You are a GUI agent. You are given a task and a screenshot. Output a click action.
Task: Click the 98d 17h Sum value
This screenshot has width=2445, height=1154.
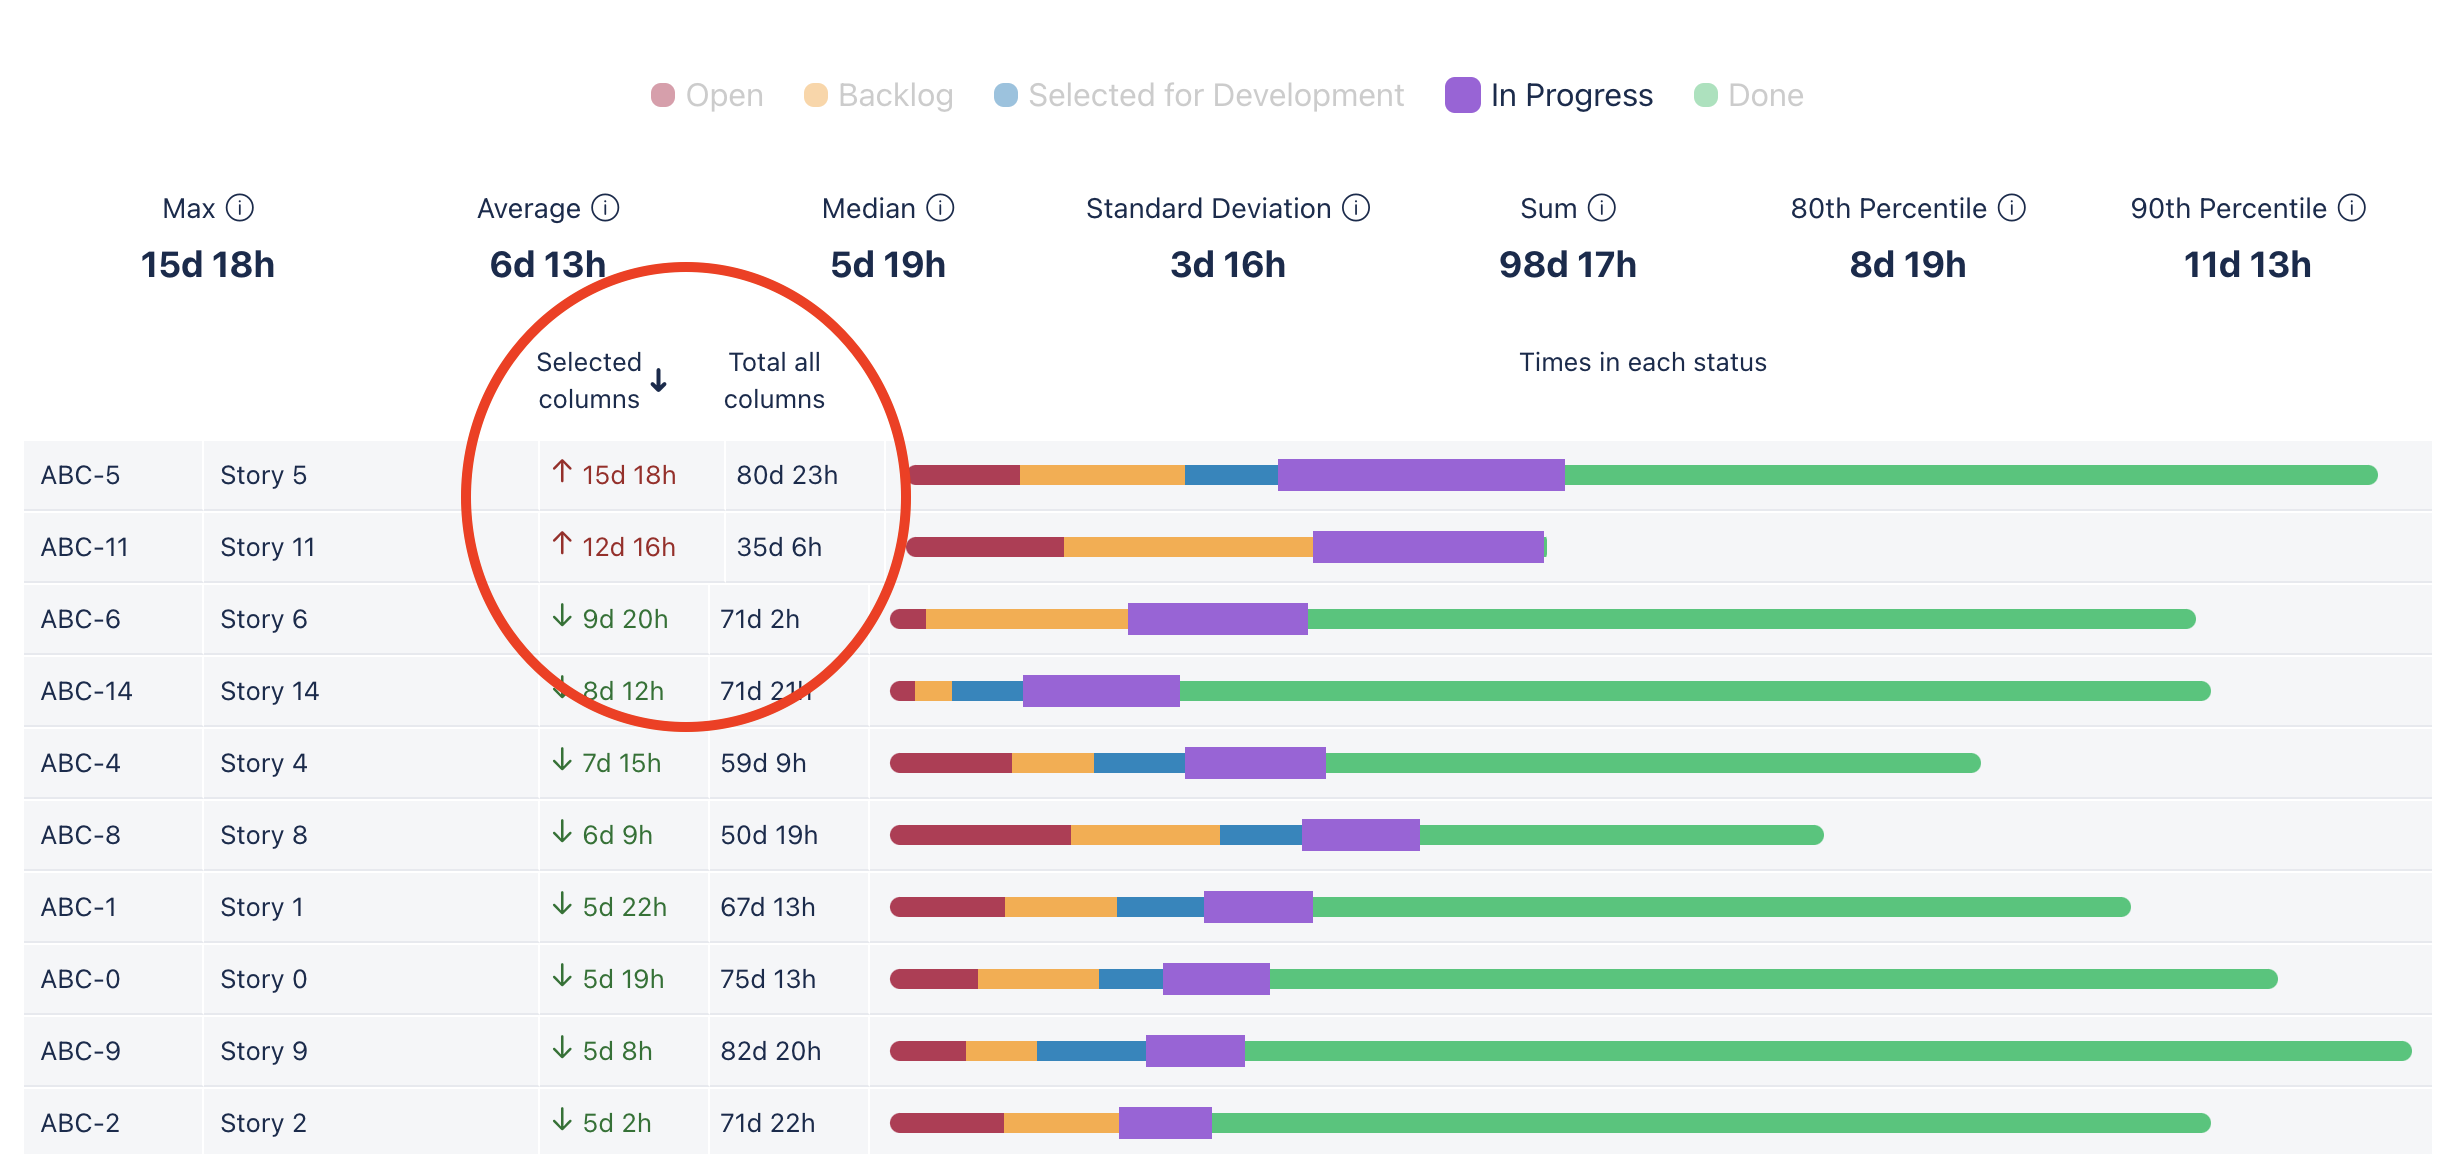pyautogui.click(x=1567, y=265)
